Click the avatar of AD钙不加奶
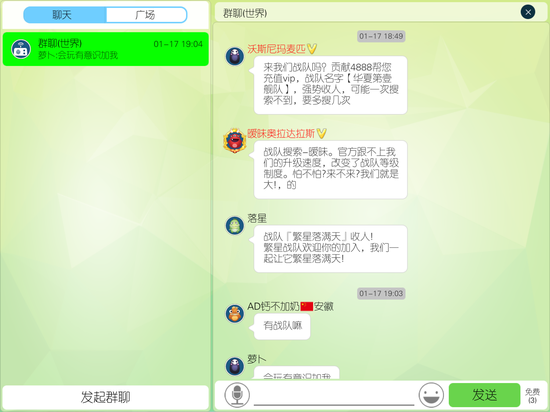 click(x=235, y=313)
